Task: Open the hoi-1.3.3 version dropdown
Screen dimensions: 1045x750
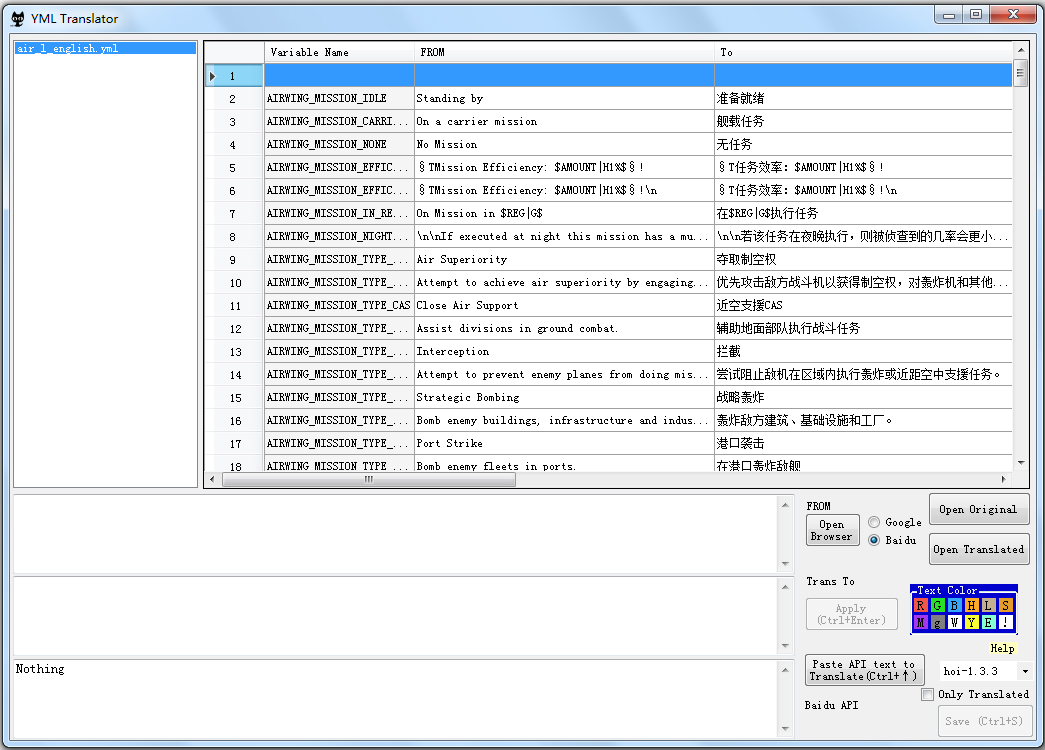Action: pyautogui.click(x=1025, y=671)
